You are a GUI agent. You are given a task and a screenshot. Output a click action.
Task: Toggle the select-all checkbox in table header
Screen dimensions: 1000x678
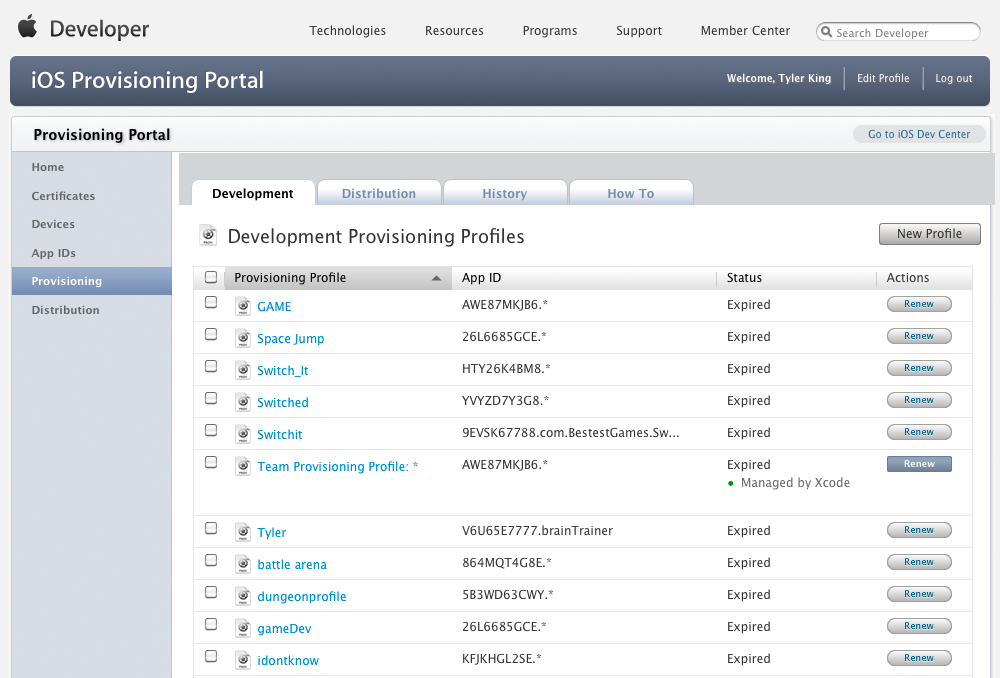pos(211,277)
